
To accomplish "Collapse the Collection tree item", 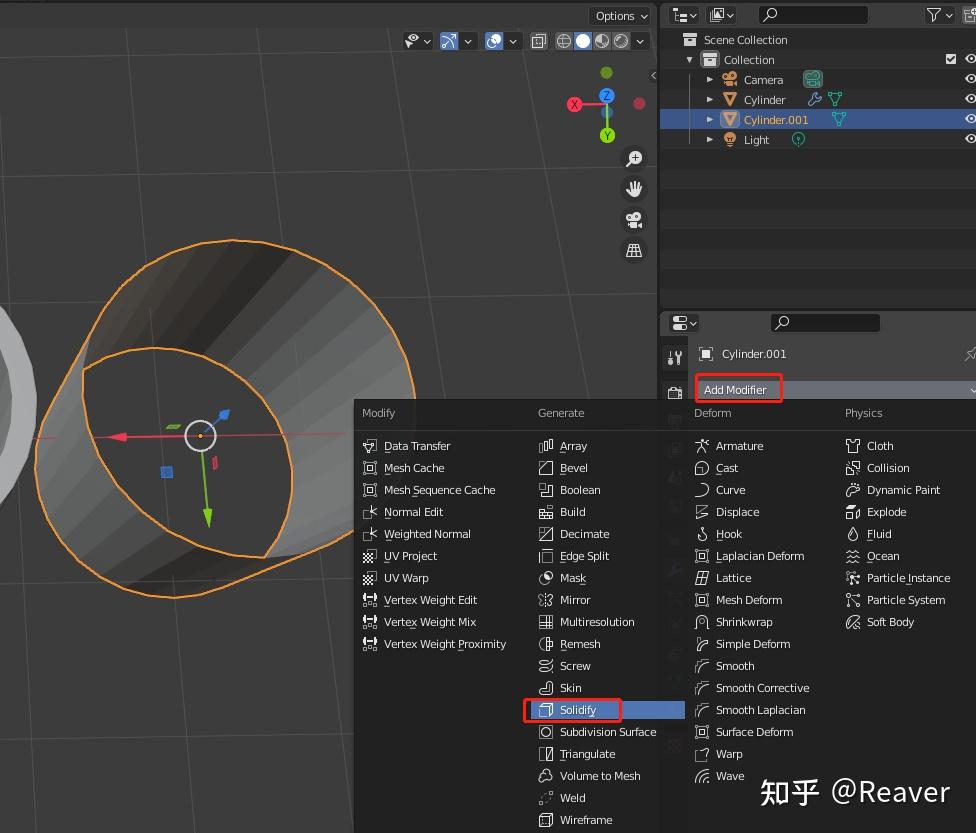I will coord(689,59).
